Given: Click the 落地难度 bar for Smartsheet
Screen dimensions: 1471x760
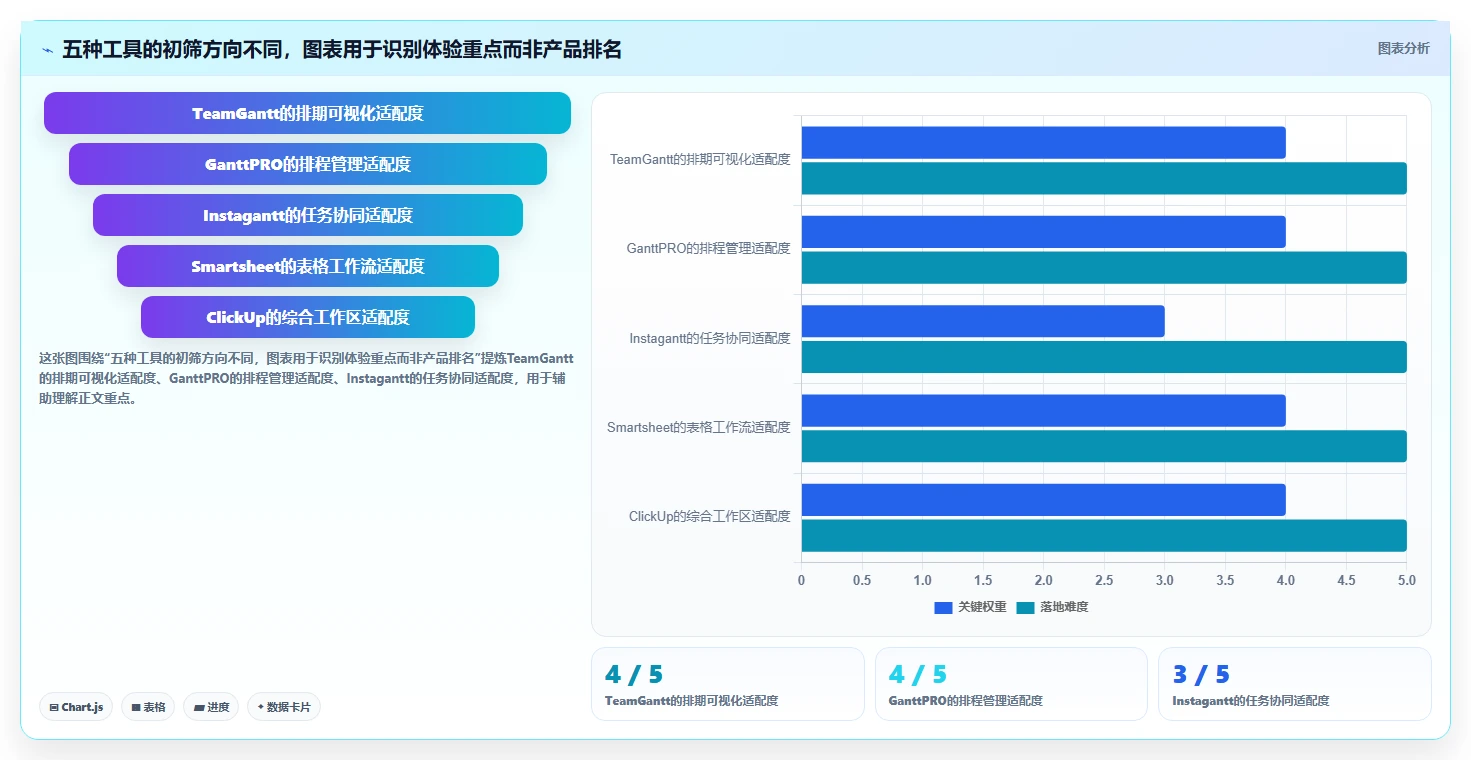Looking at the screenshot, I should [x=1104, y=446].
